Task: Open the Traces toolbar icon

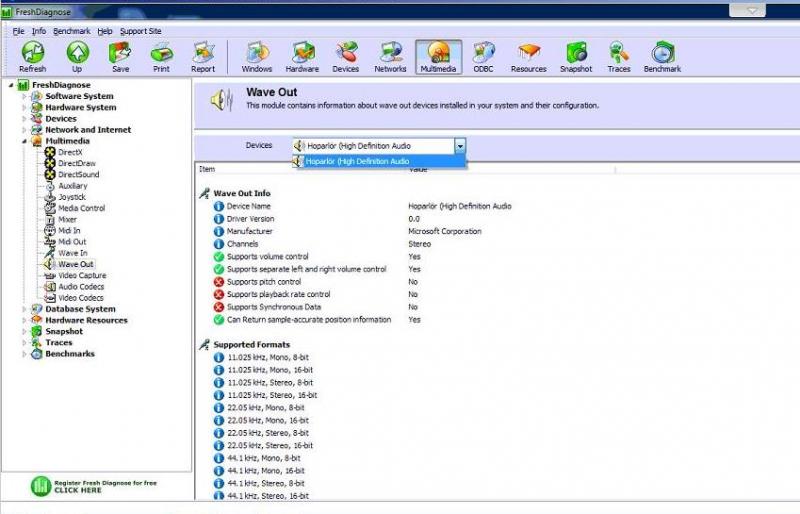Action: (619, 56)
